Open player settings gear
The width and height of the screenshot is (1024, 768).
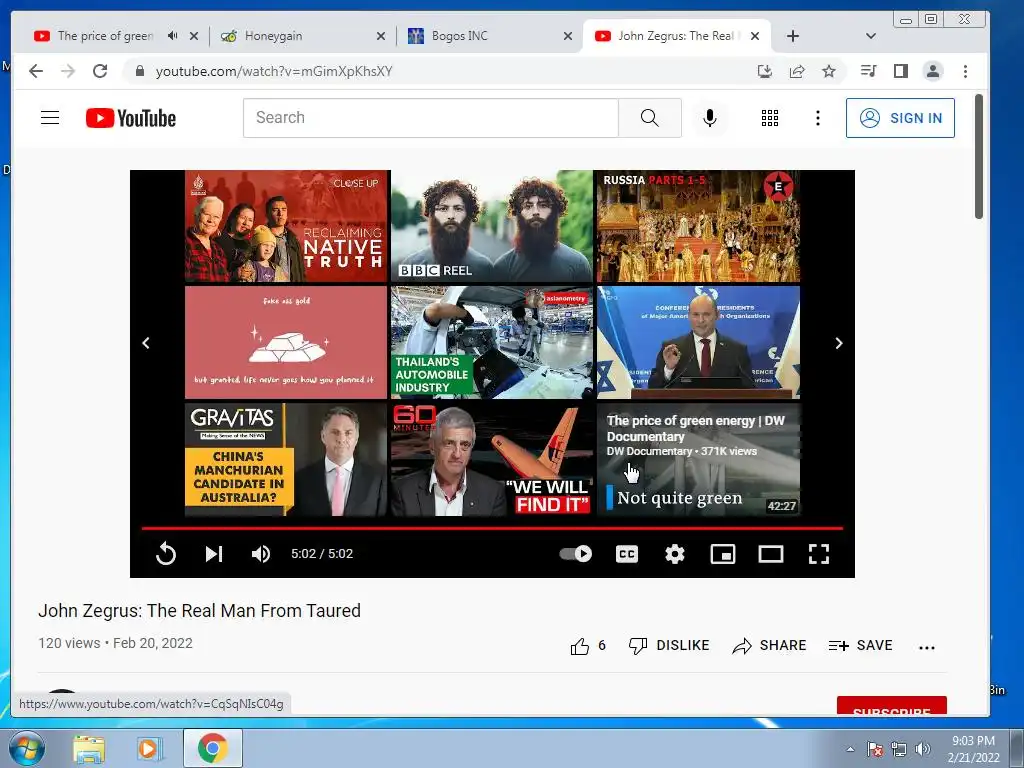[x=675, y=554]
